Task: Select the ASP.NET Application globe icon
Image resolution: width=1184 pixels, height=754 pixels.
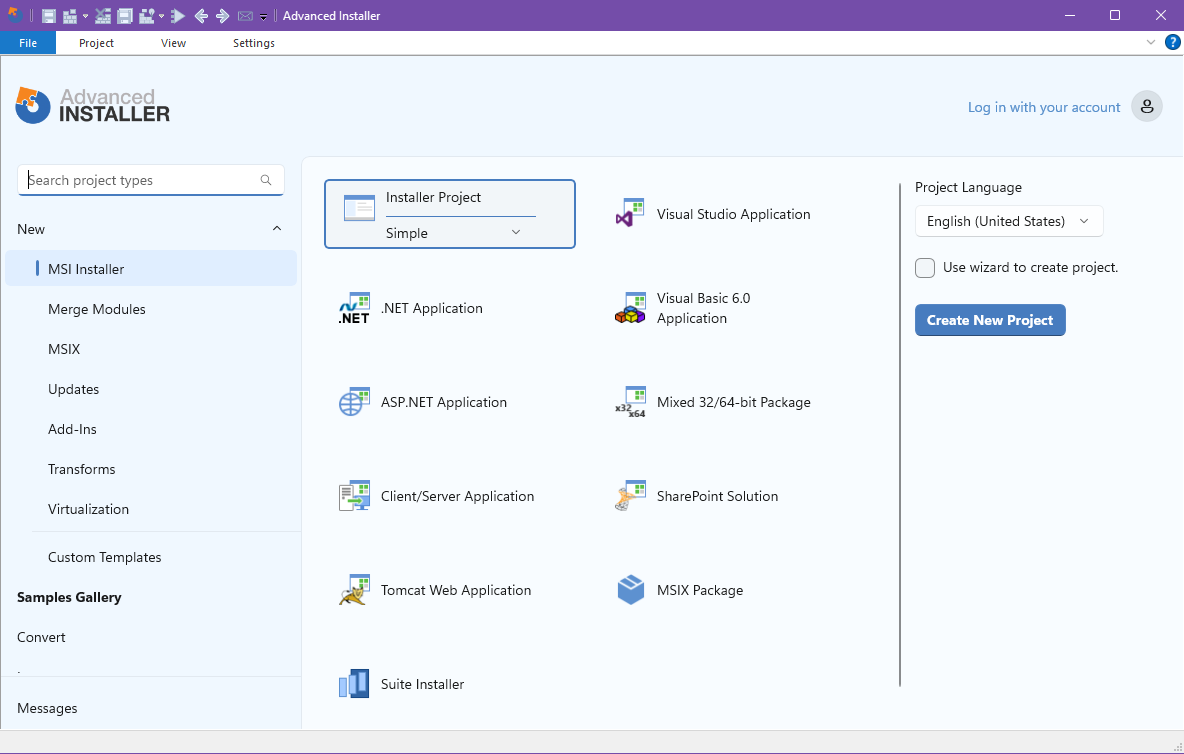Action: 354,402
